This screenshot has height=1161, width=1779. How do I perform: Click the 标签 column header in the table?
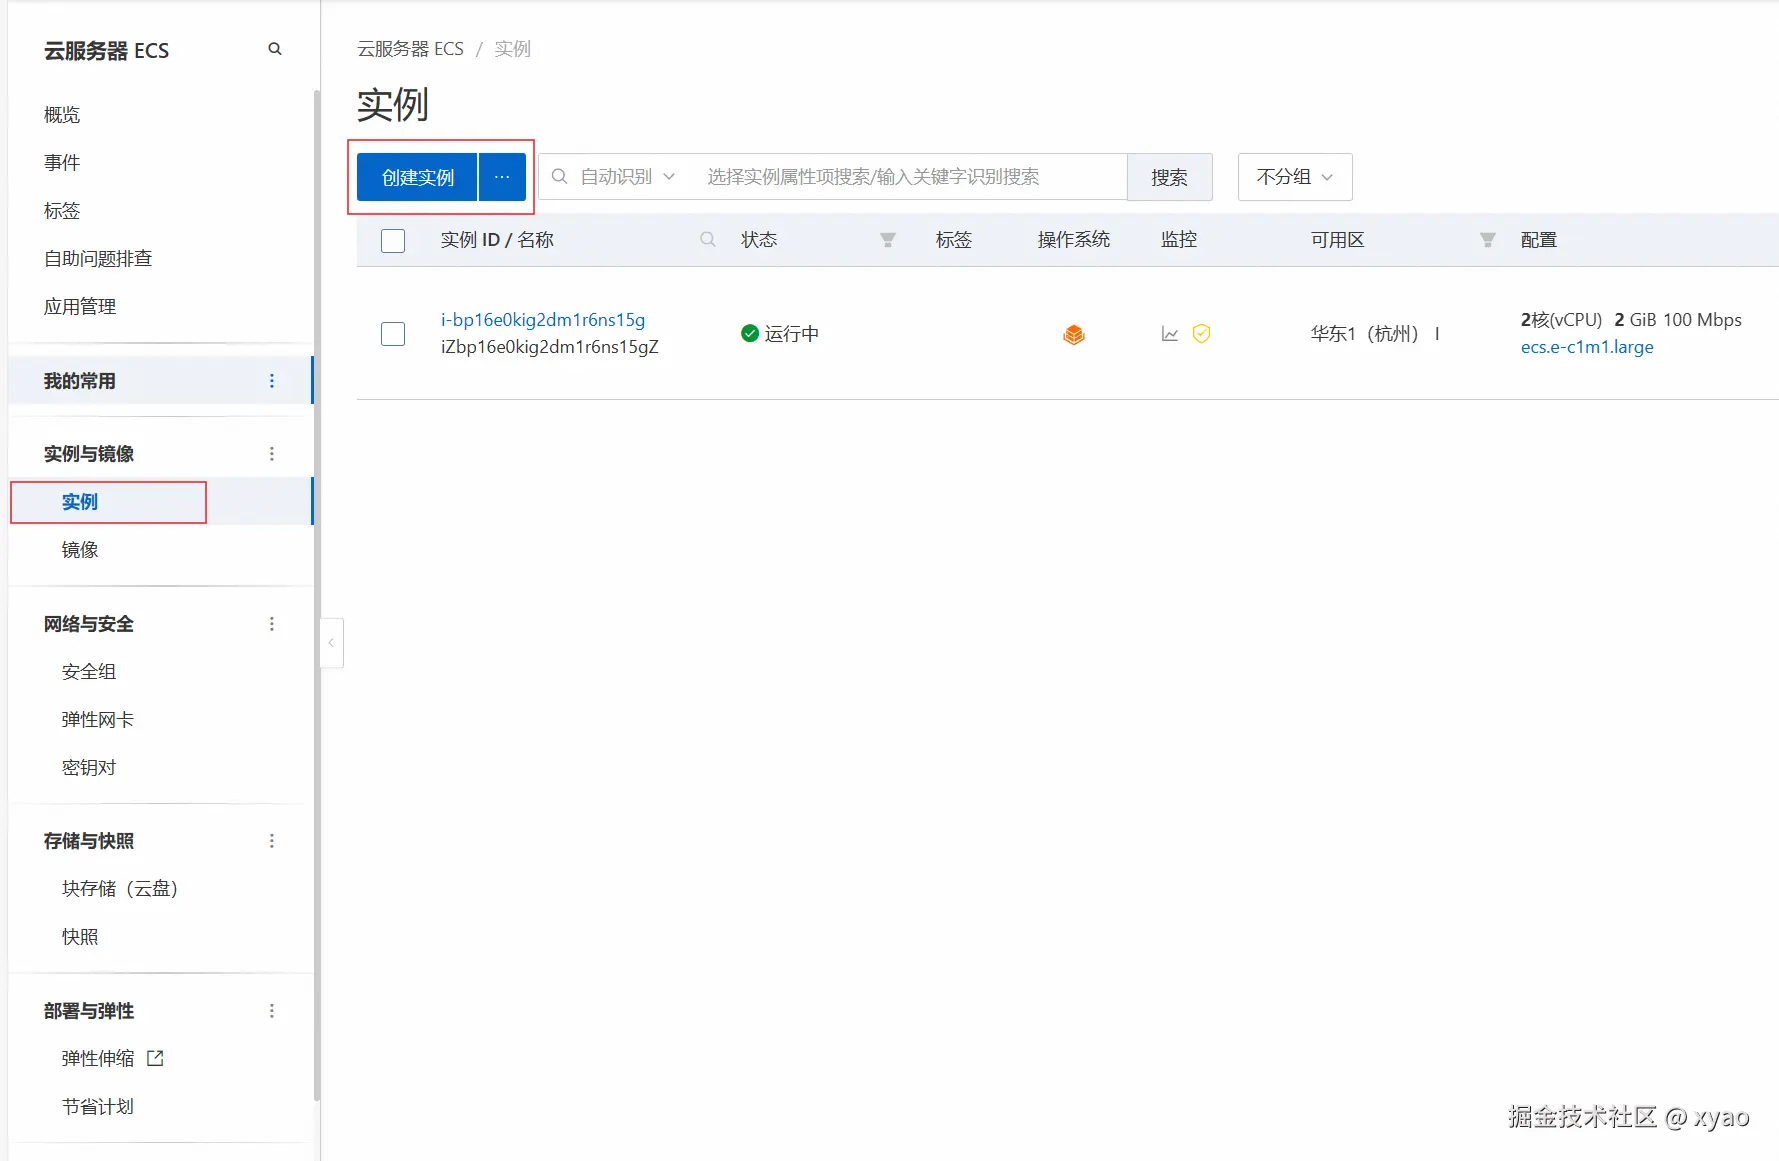pyautogui.click(x=954, y=240)
